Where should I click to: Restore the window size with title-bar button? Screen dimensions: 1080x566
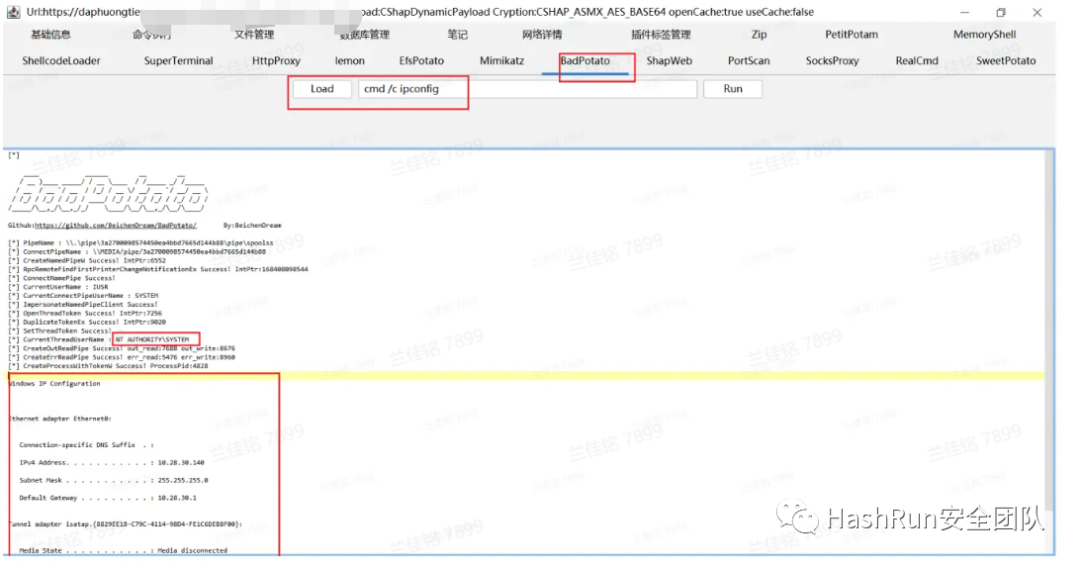[1001, 12]
